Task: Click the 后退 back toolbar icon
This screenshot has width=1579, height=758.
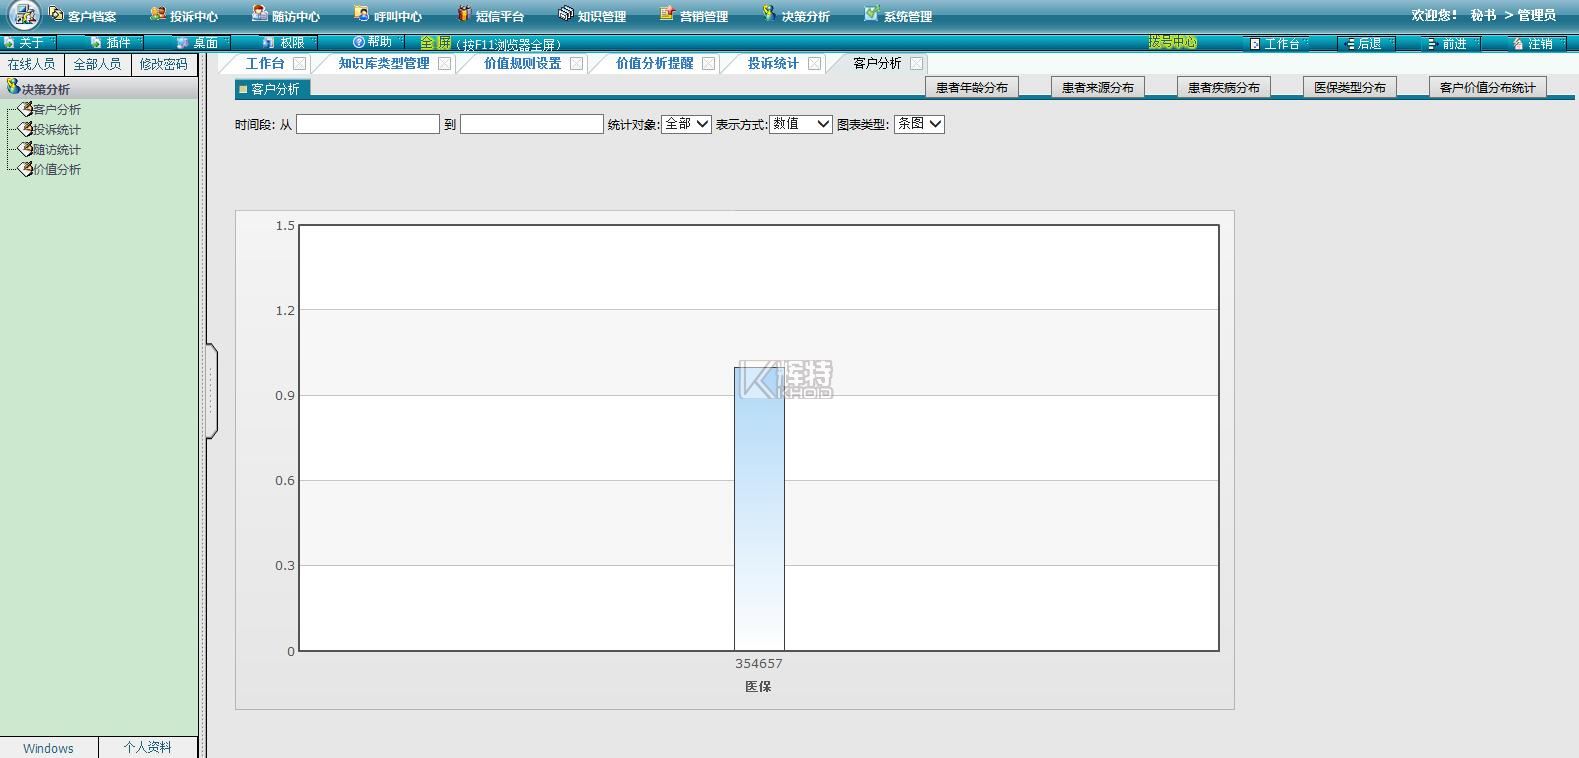Action: click(1351, 44)
